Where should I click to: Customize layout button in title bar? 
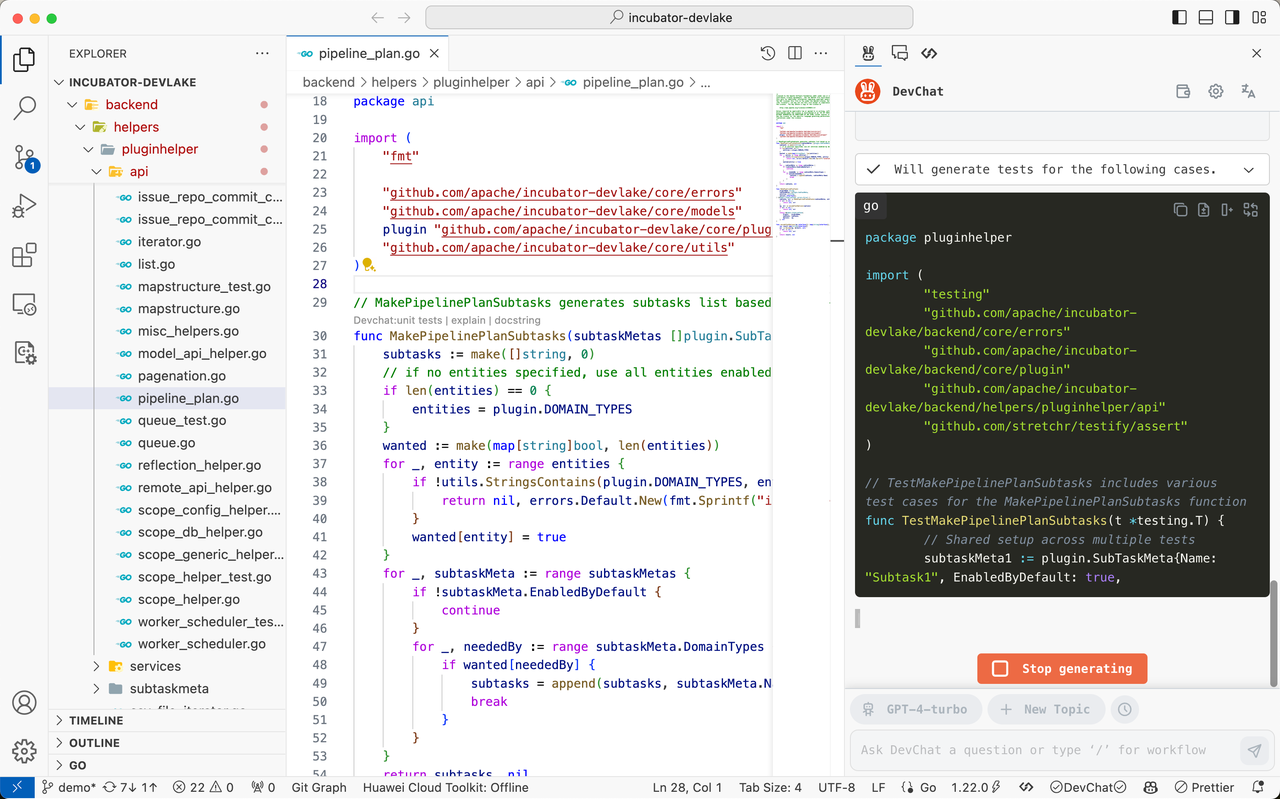[1260, 18]
